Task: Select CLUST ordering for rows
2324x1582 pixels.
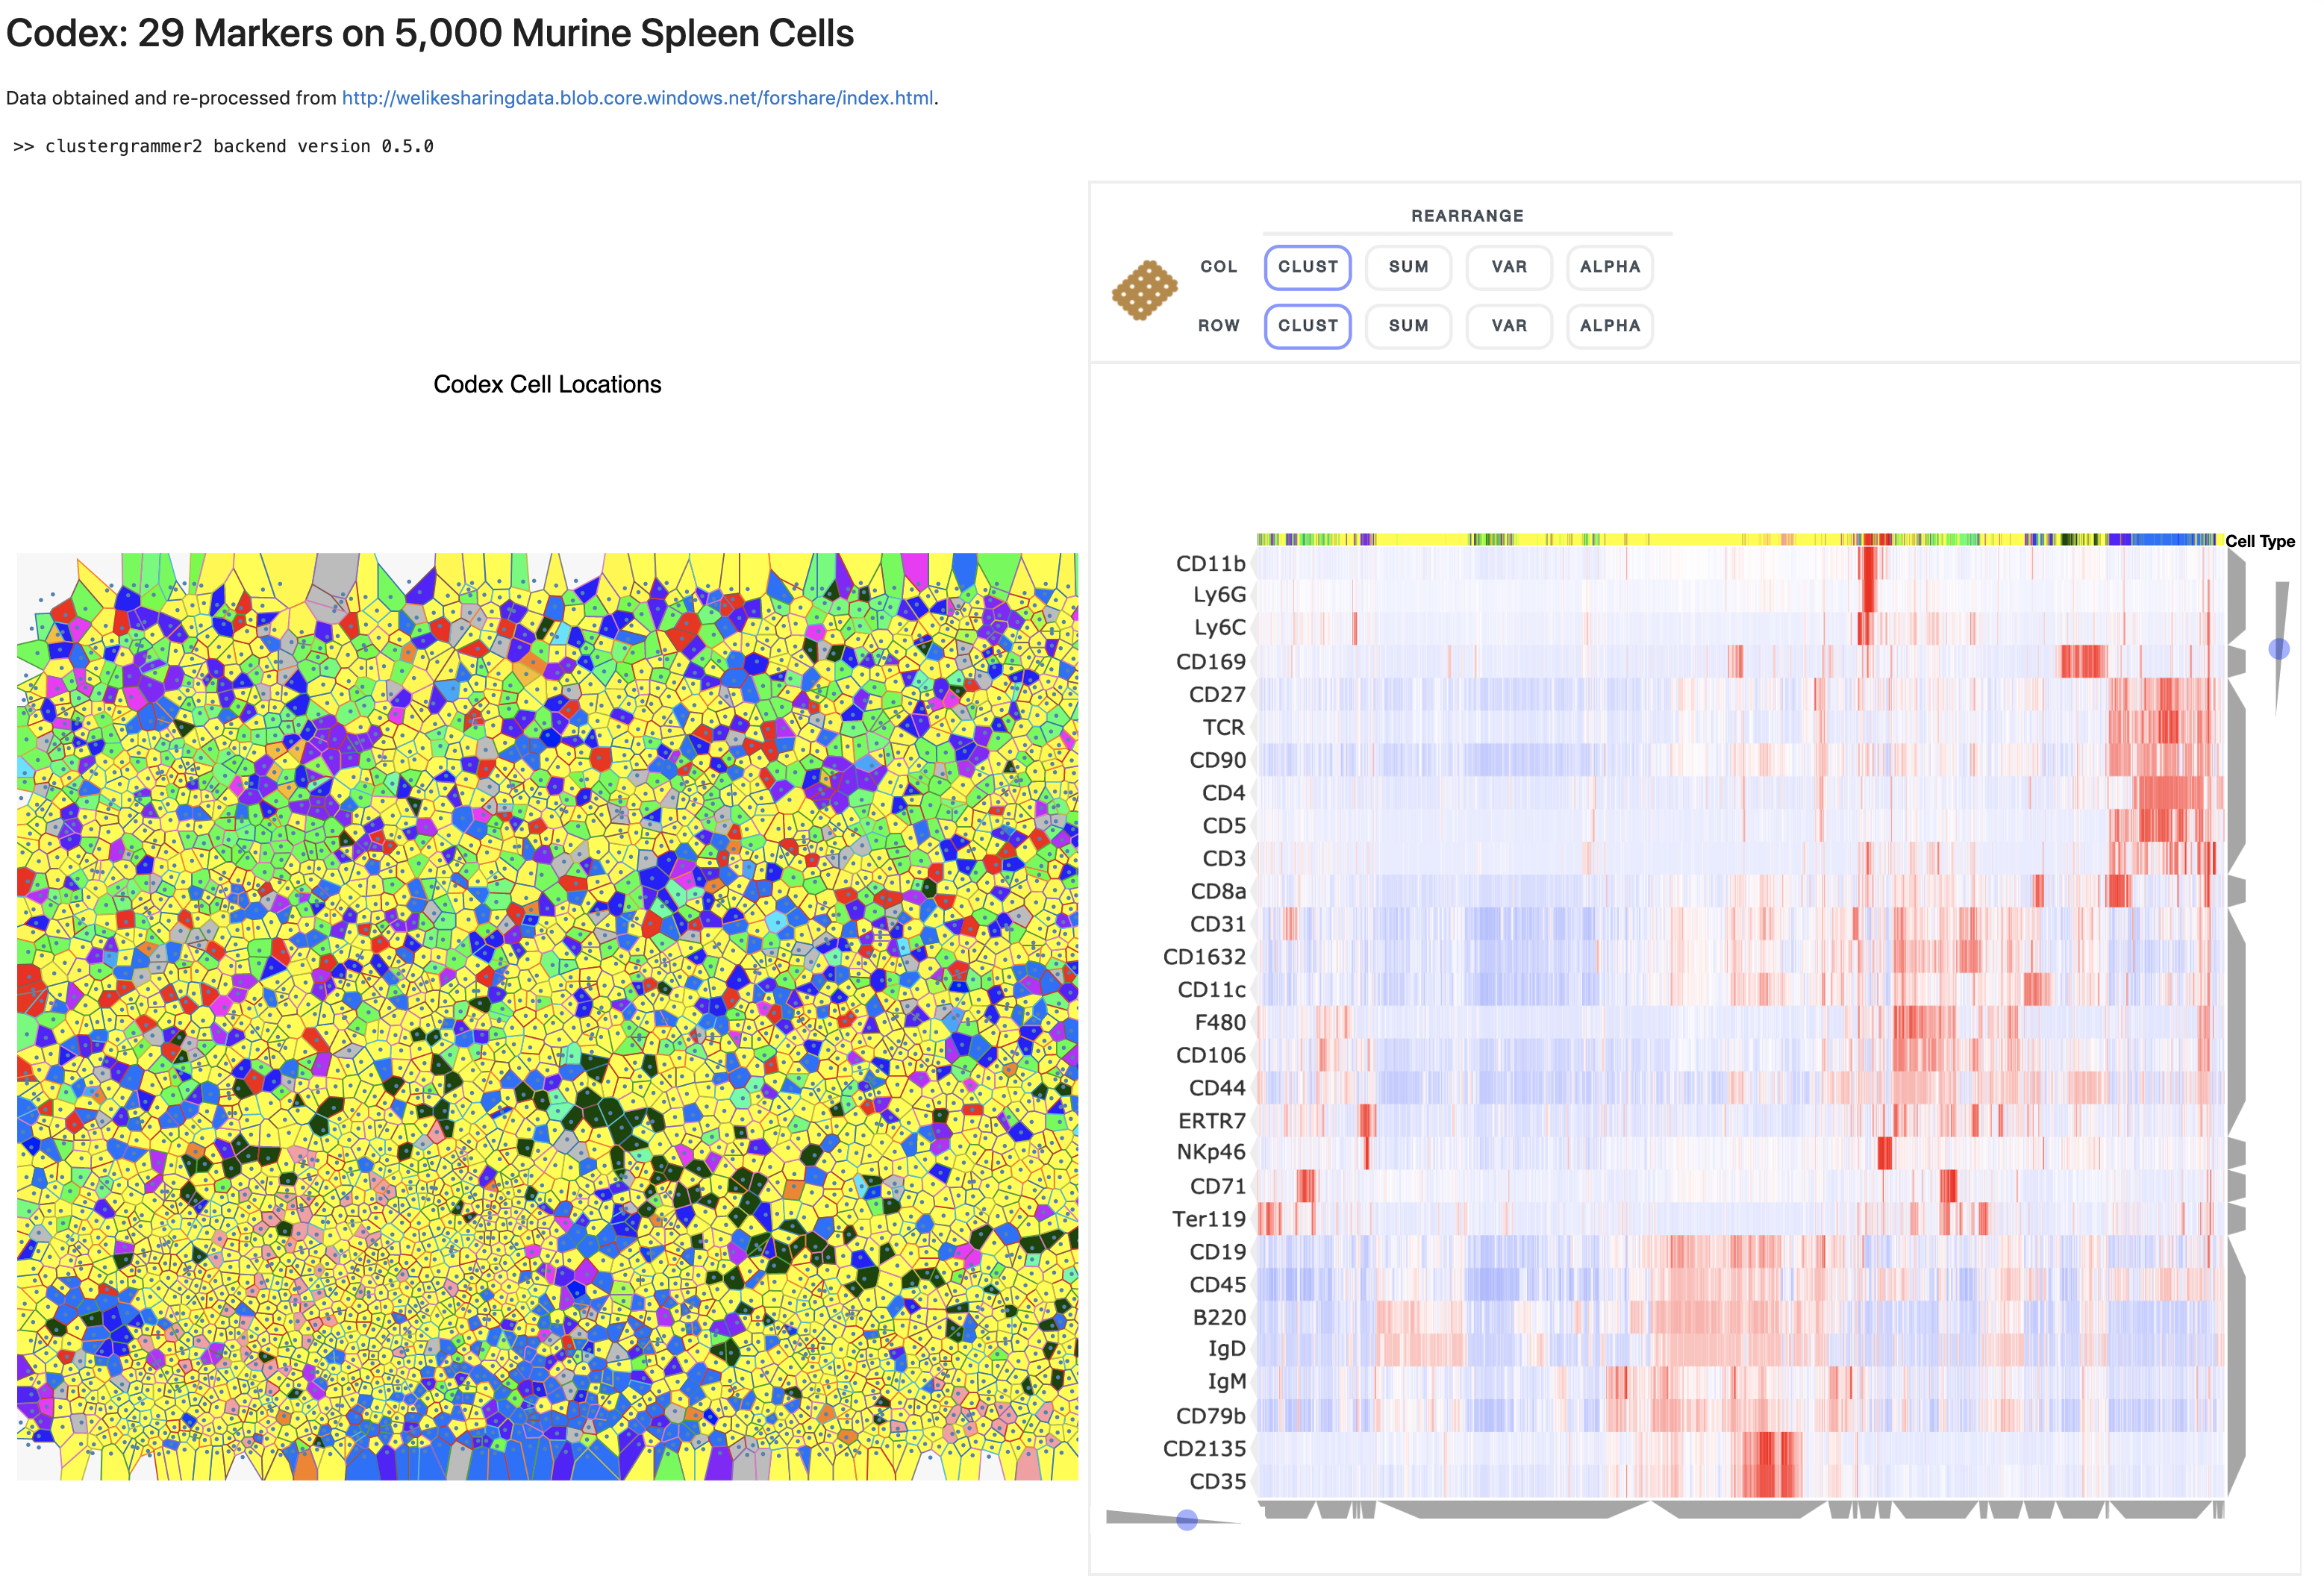Action: click(1307, 326)
